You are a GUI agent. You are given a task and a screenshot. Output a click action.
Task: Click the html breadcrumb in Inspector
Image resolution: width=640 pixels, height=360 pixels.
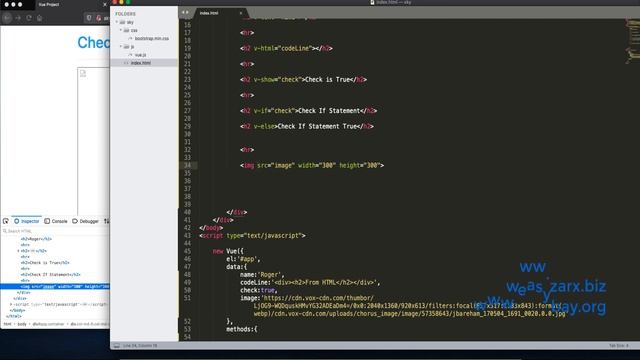click(7, 324)
